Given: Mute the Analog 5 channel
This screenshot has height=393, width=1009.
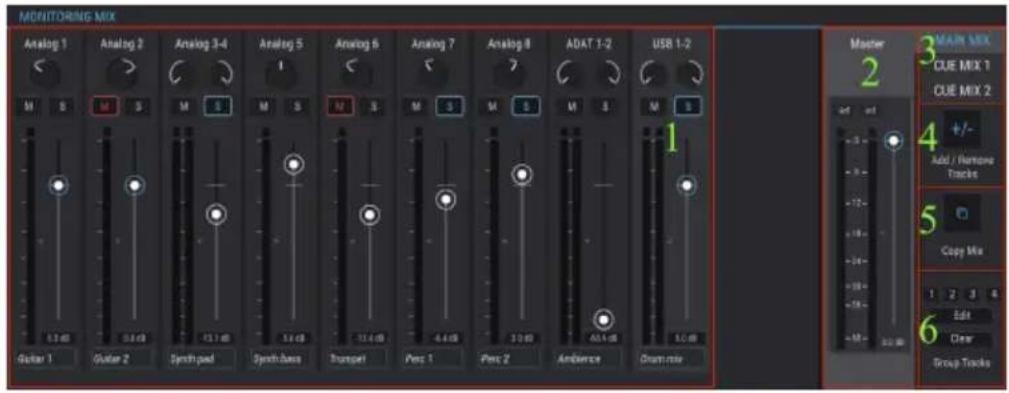Looking at the screenshot, I should (x=265, y=106).
